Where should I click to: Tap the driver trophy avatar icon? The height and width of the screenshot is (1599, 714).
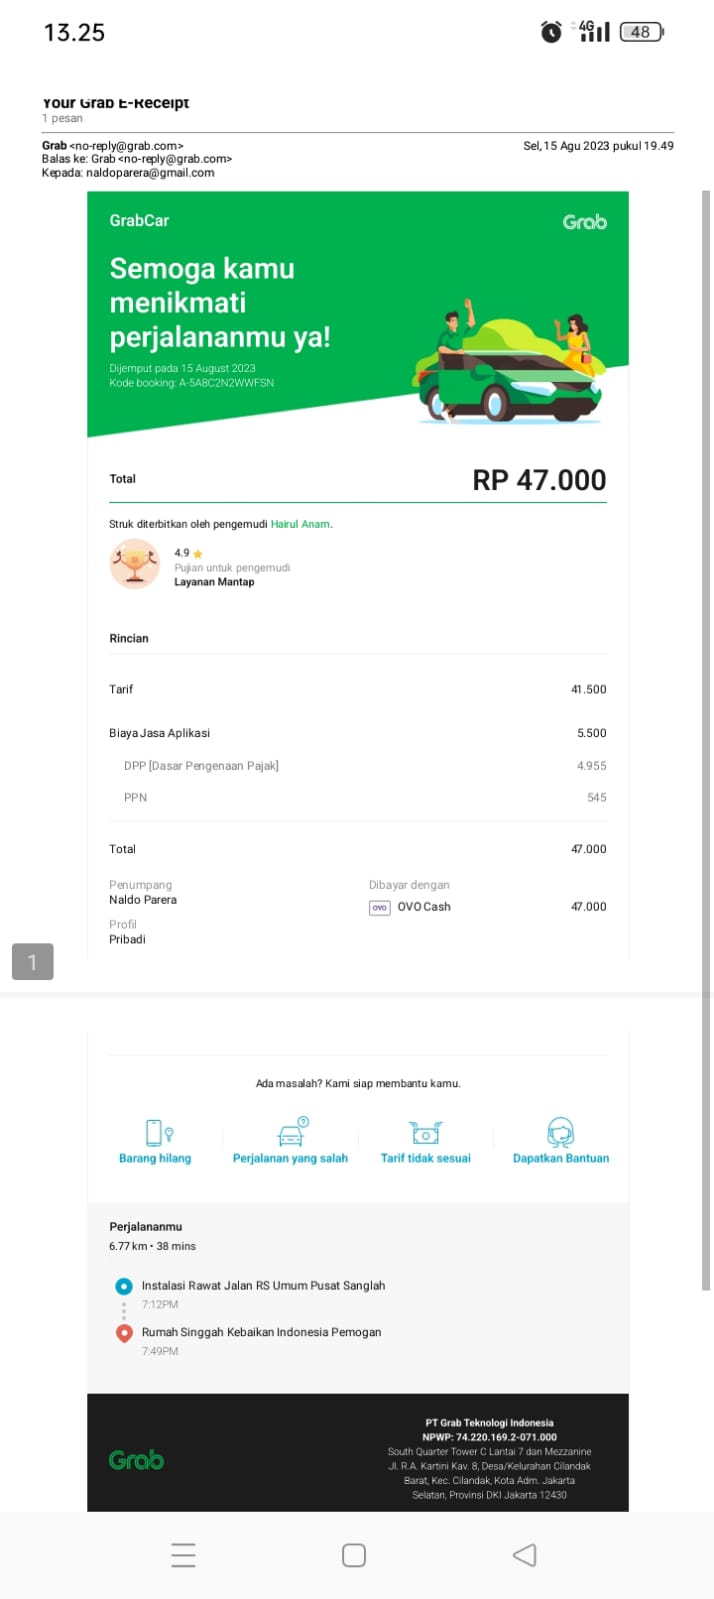(x=134, y=564)
